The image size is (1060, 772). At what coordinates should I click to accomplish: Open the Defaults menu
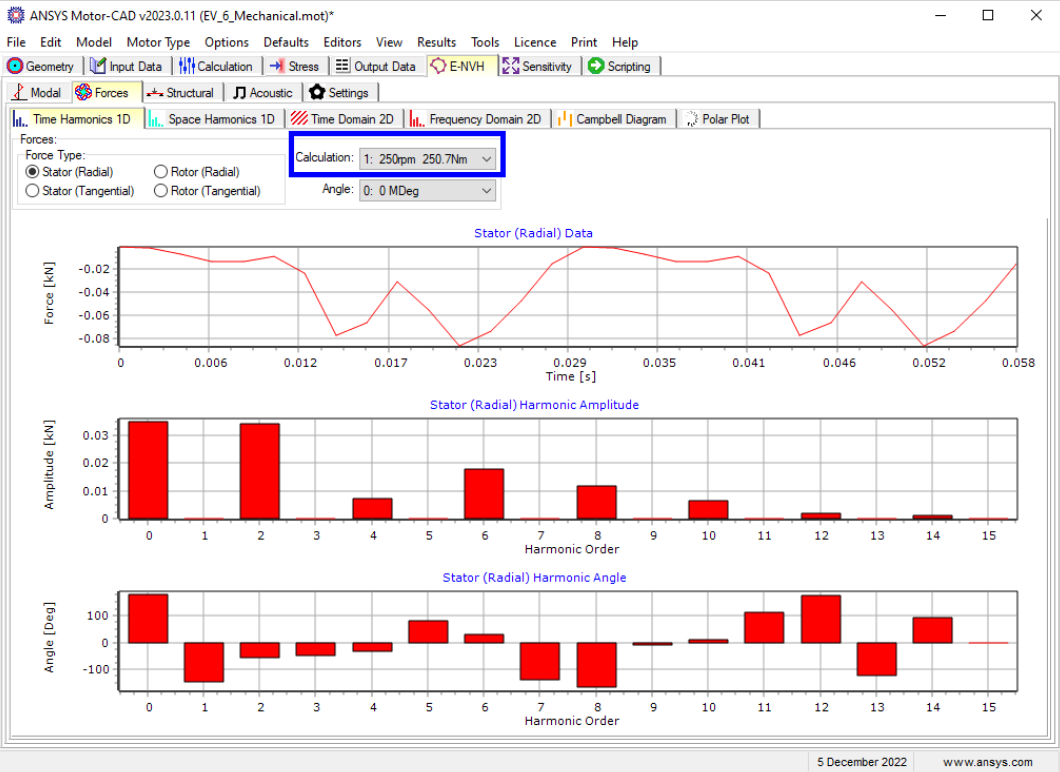point(286,42)
